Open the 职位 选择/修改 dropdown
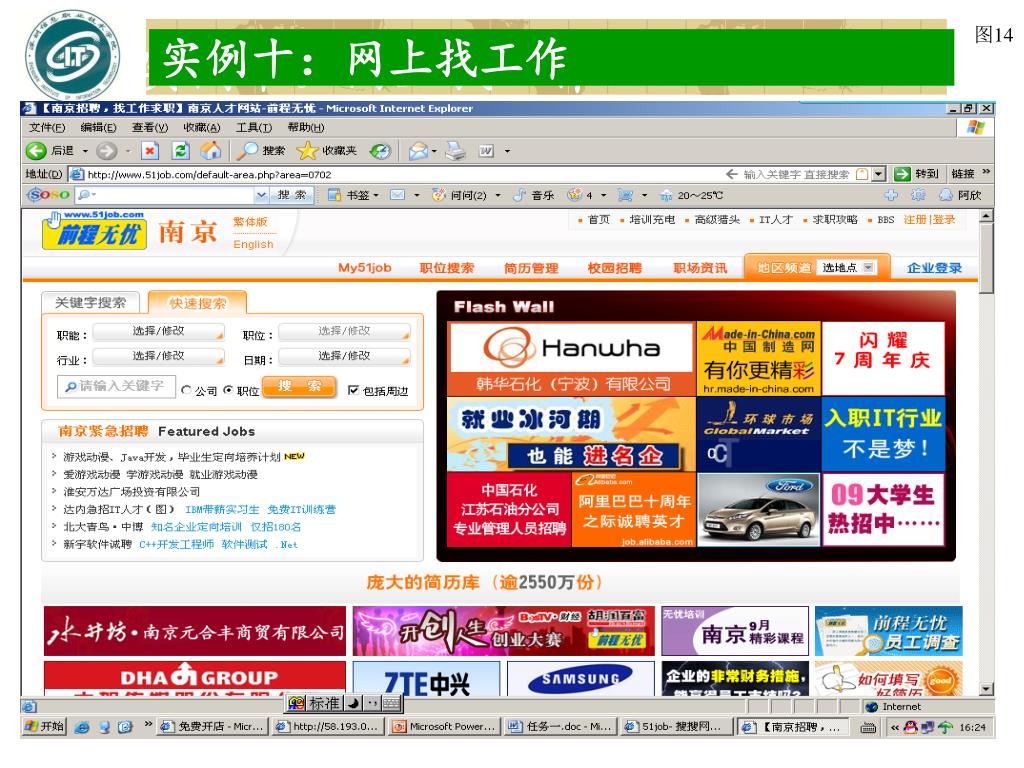 [345, 332]
